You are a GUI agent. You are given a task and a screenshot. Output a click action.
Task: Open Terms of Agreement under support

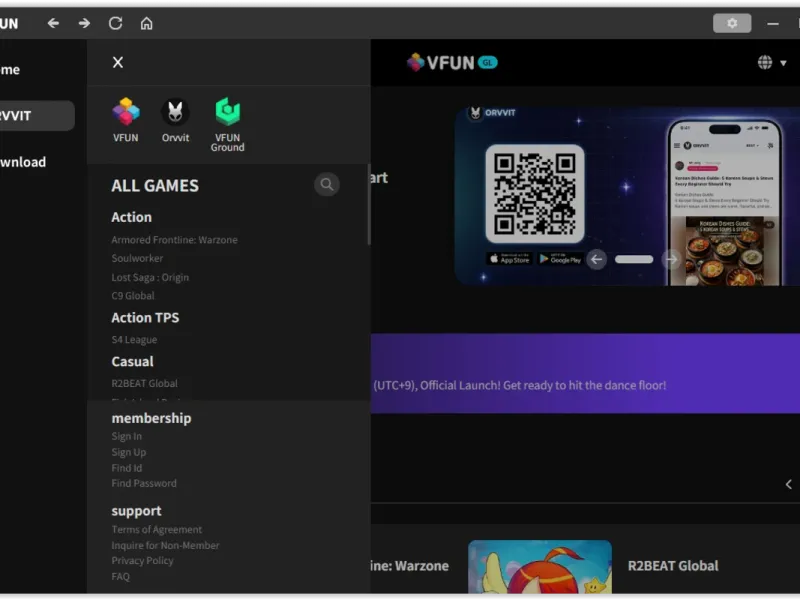pos(157,530)
